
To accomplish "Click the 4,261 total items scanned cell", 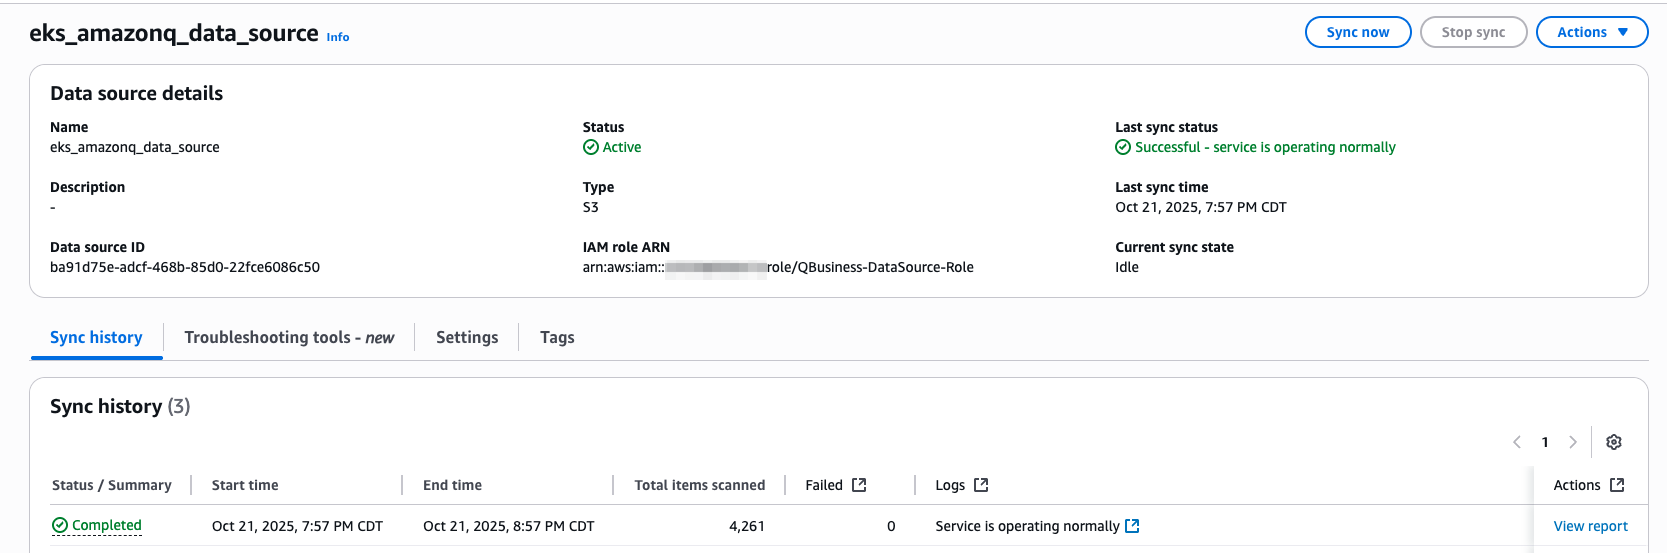I will (x=747, y=526).
